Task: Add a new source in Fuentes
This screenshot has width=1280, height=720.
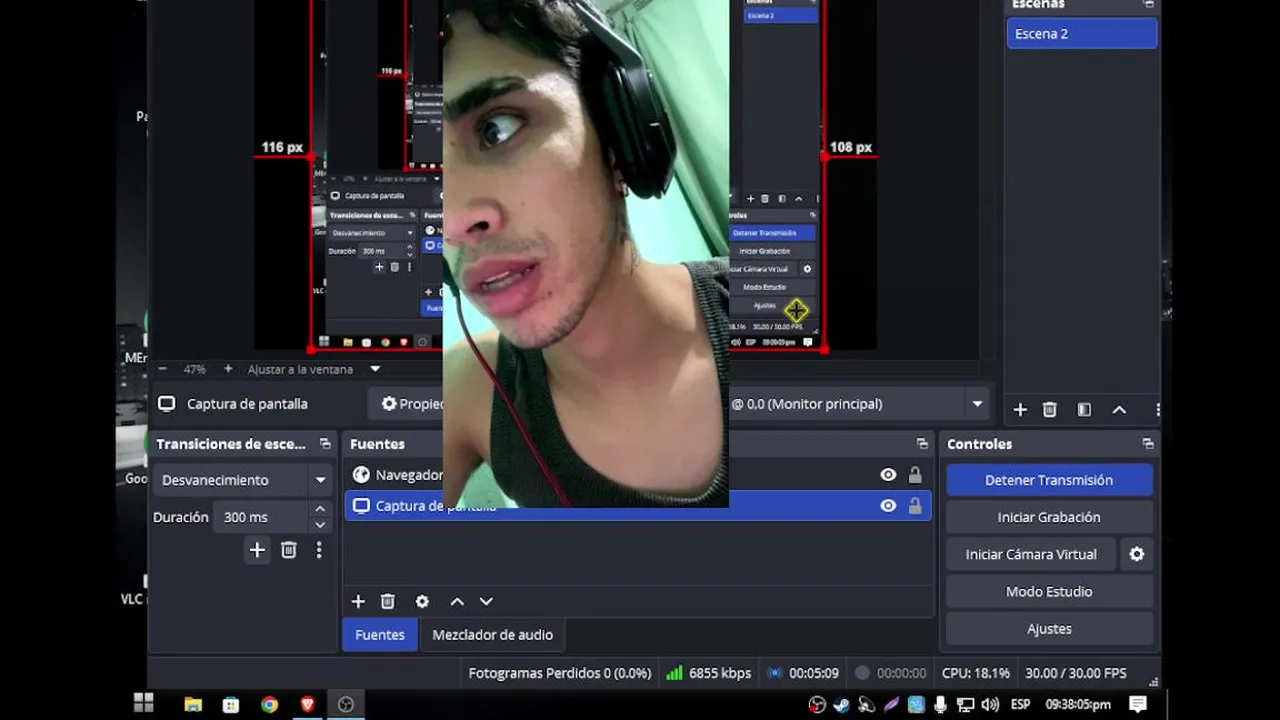Action: tap(358, 601)
